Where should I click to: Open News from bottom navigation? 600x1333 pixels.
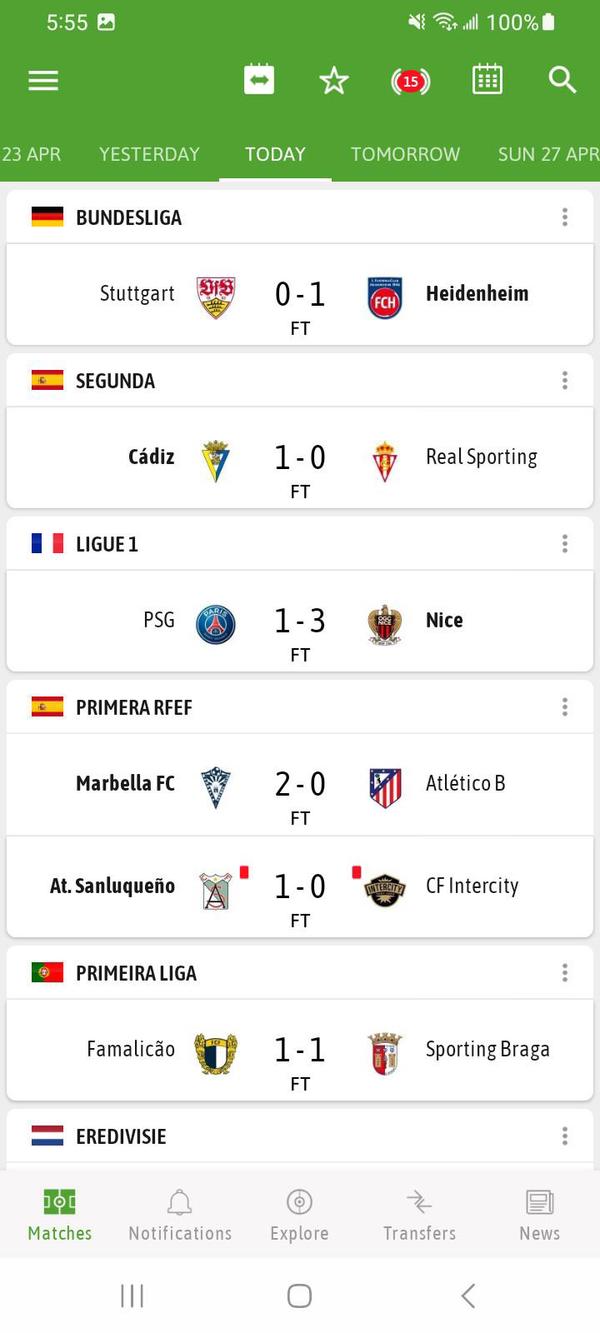coord(539,1215)
